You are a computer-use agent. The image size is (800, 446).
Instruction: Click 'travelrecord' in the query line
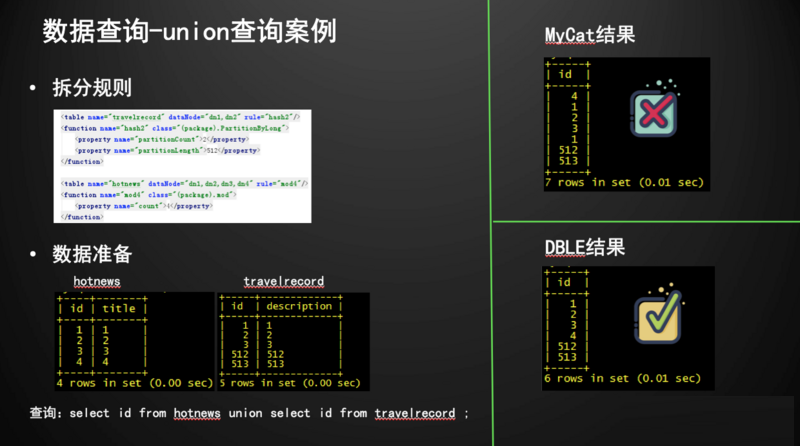pos(415,413)
